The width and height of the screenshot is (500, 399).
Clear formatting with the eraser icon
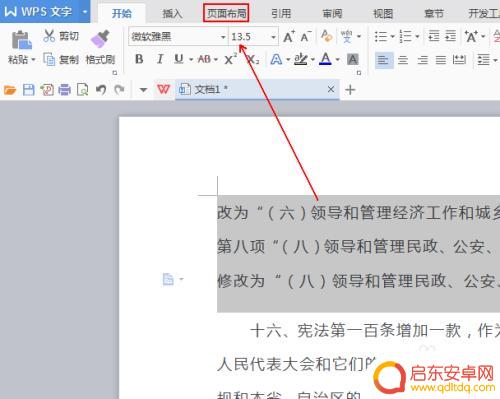coord(326,36)
